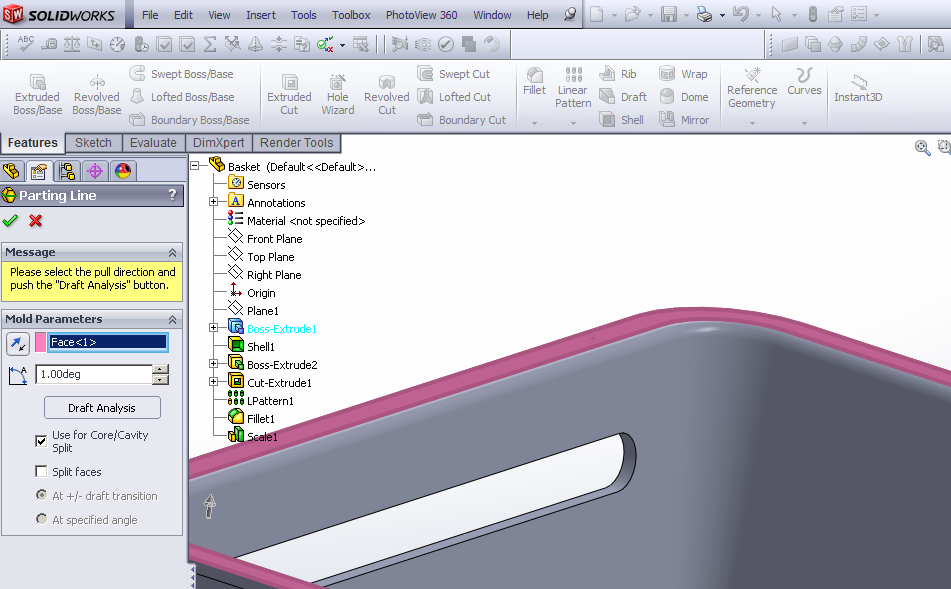Collapse the Mold Parameters section

[172, 319]
